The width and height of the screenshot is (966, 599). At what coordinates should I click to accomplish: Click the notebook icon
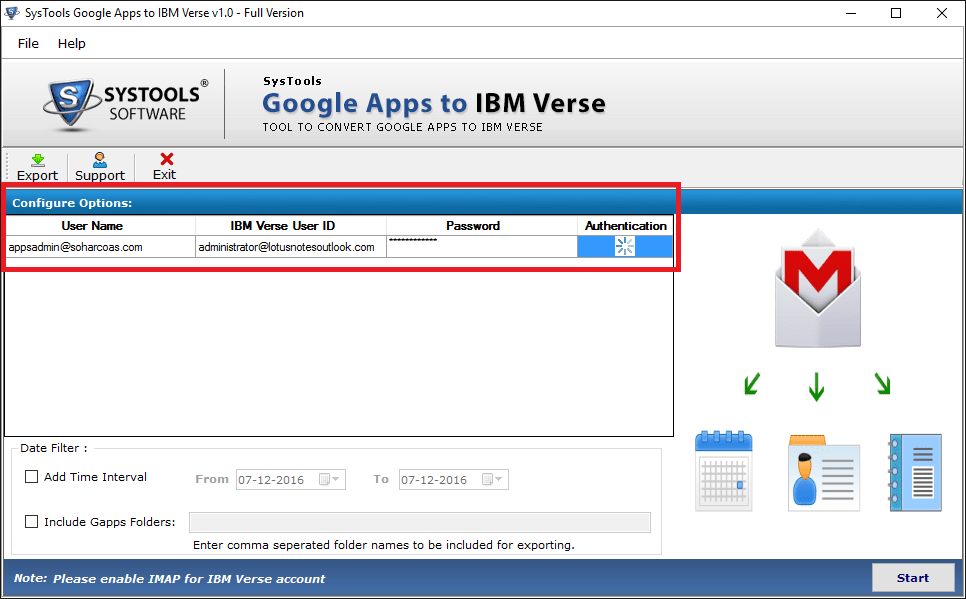[915, 473]
